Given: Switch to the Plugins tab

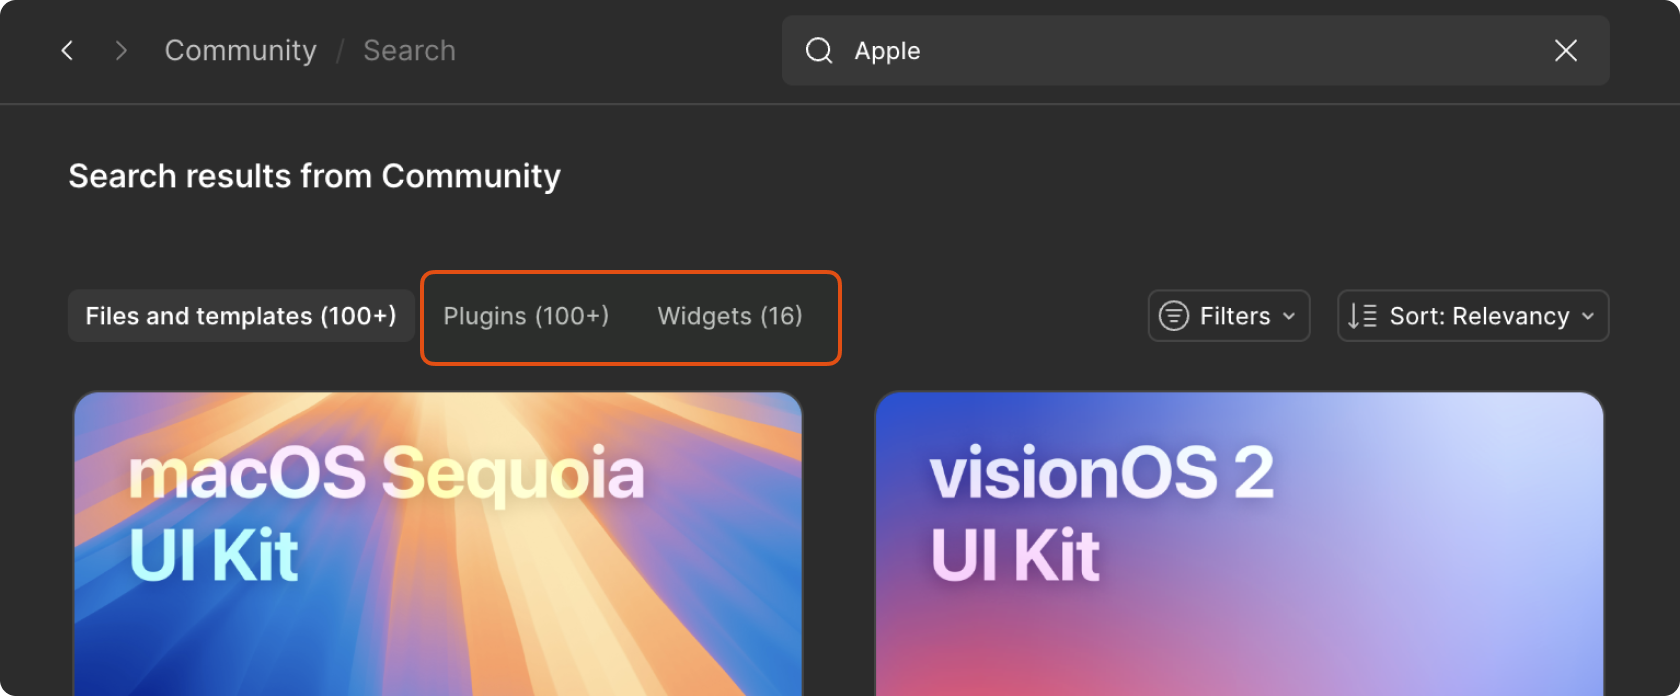Looking at the screenshot, I should pos(526,316).
